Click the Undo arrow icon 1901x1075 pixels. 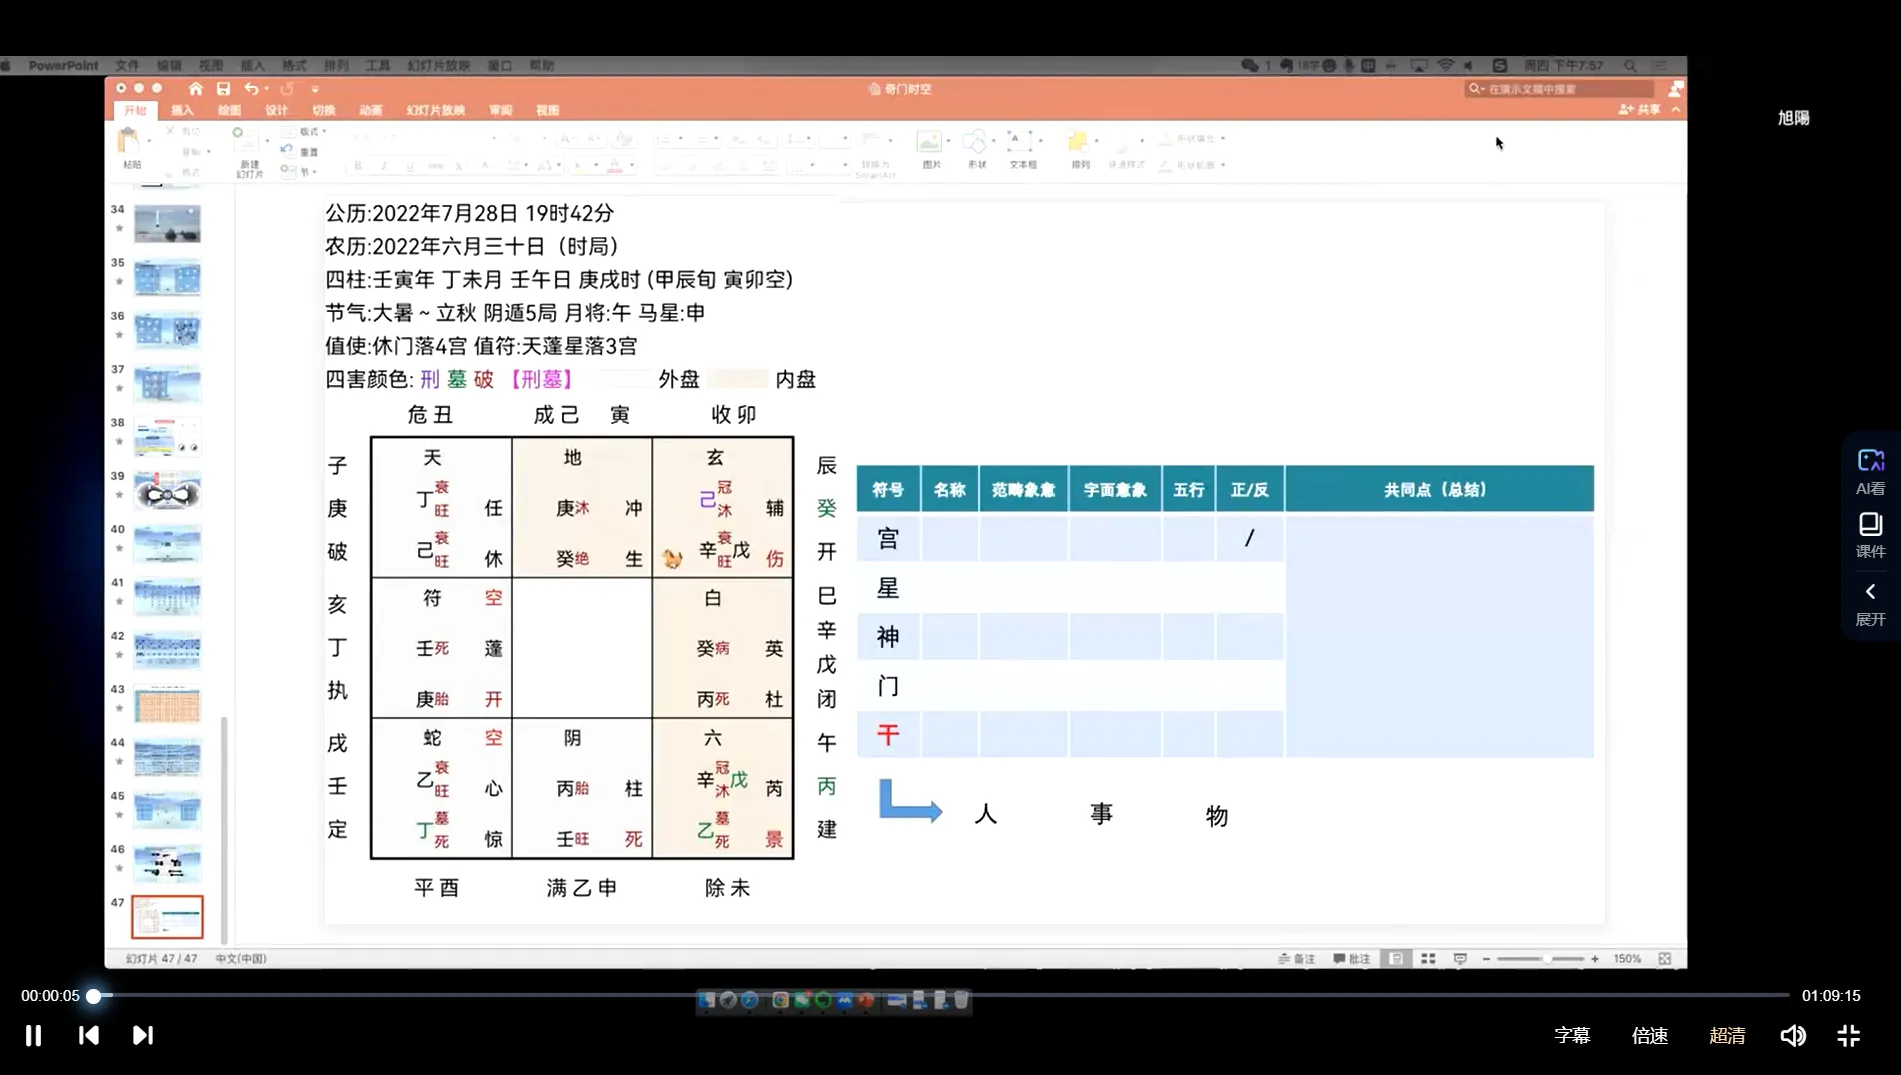[x=251, y=89]
